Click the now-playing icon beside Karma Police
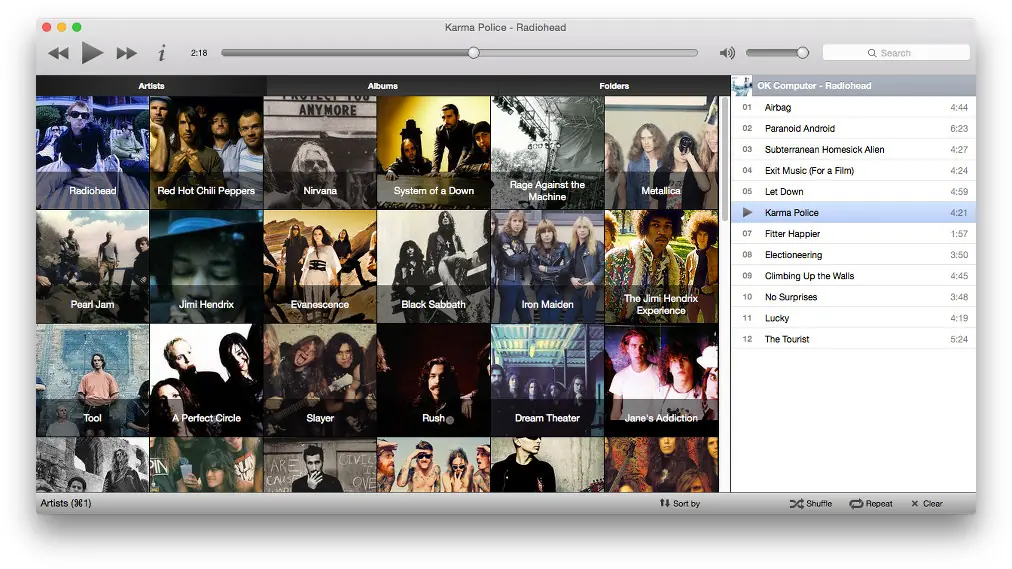Viewport: 1012px width, 569px height. coord(747,212)
